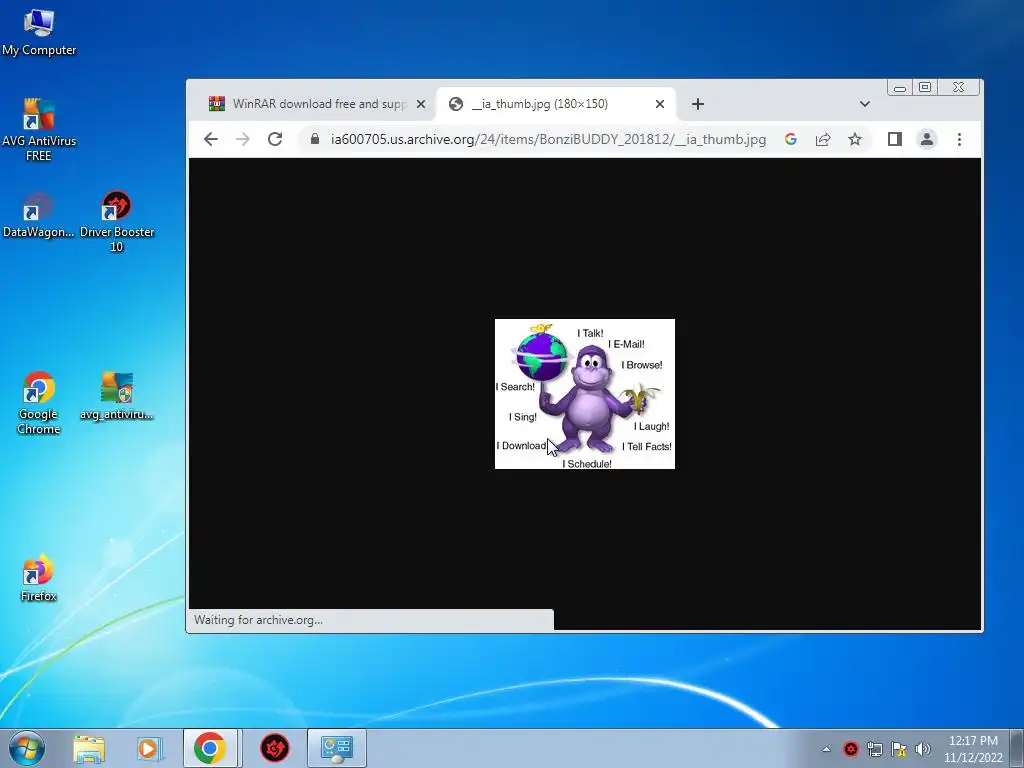Open My Computer desktop icon
This screenshot has height=768, width=1024.
coord(39,33)
